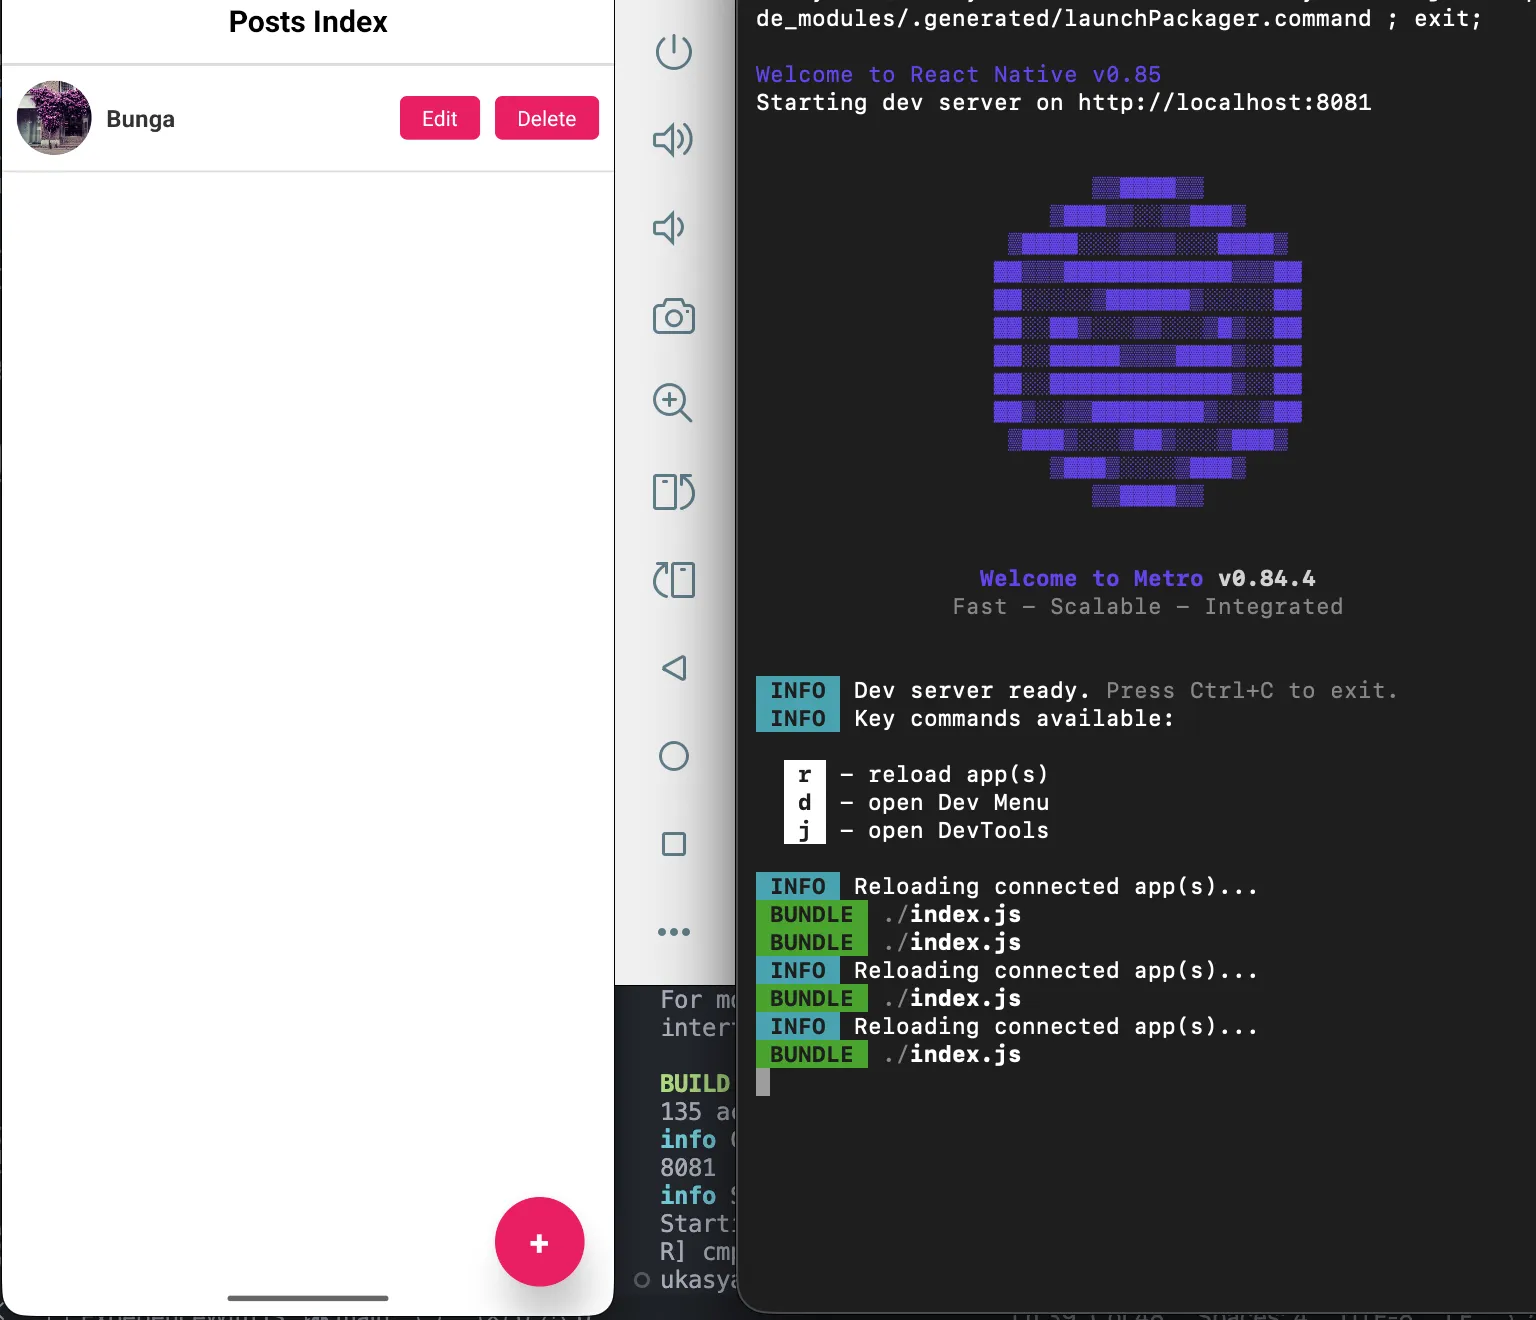Screen dimensions: 1536x1320
Task: Activate the emulator zoom magnifier icon
Action: pos(673,403)
